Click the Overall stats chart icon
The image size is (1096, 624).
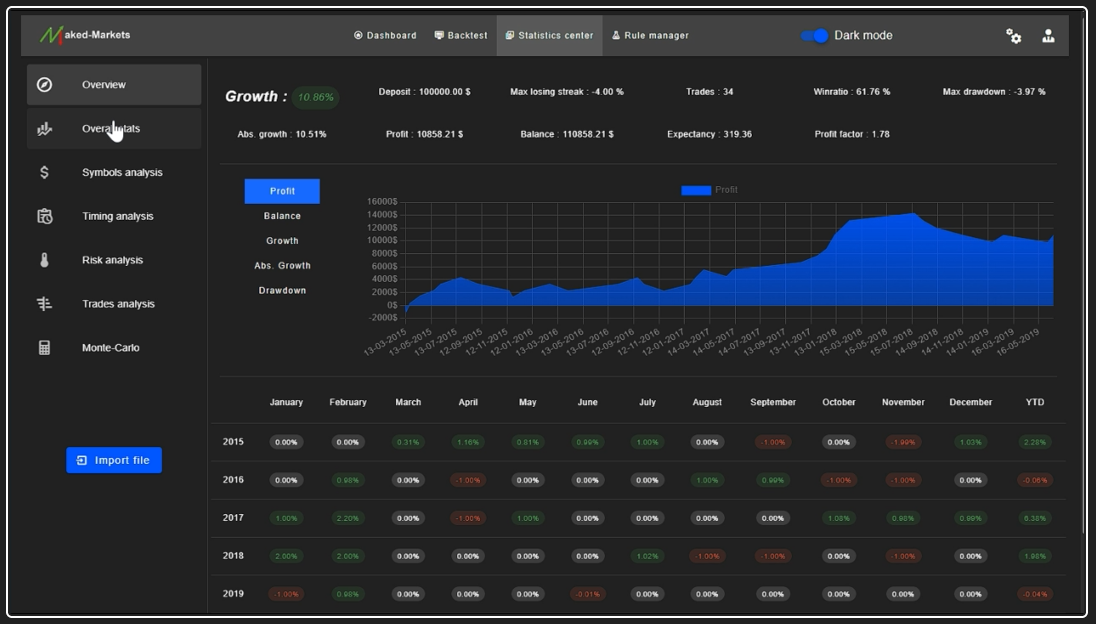tap(44, 128)
